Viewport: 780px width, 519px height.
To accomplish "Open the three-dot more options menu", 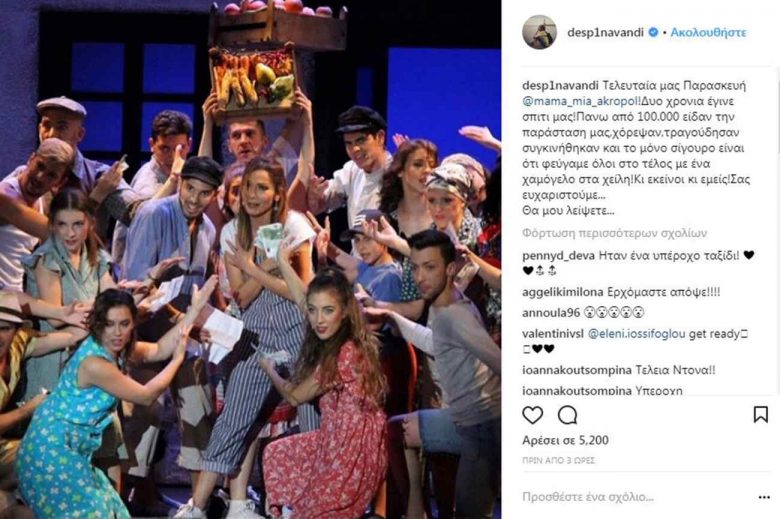I will (764, 497).
